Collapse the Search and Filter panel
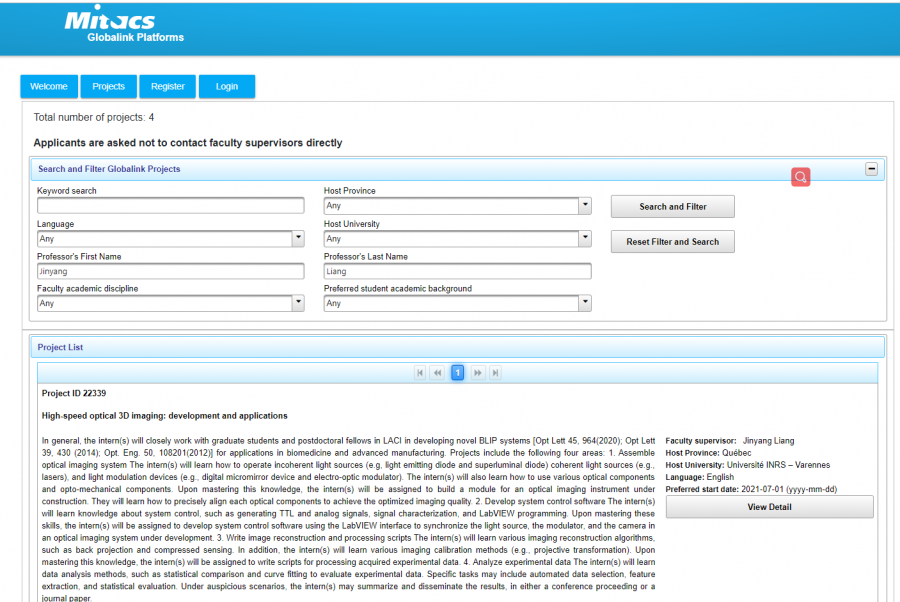 pos(871,169)
